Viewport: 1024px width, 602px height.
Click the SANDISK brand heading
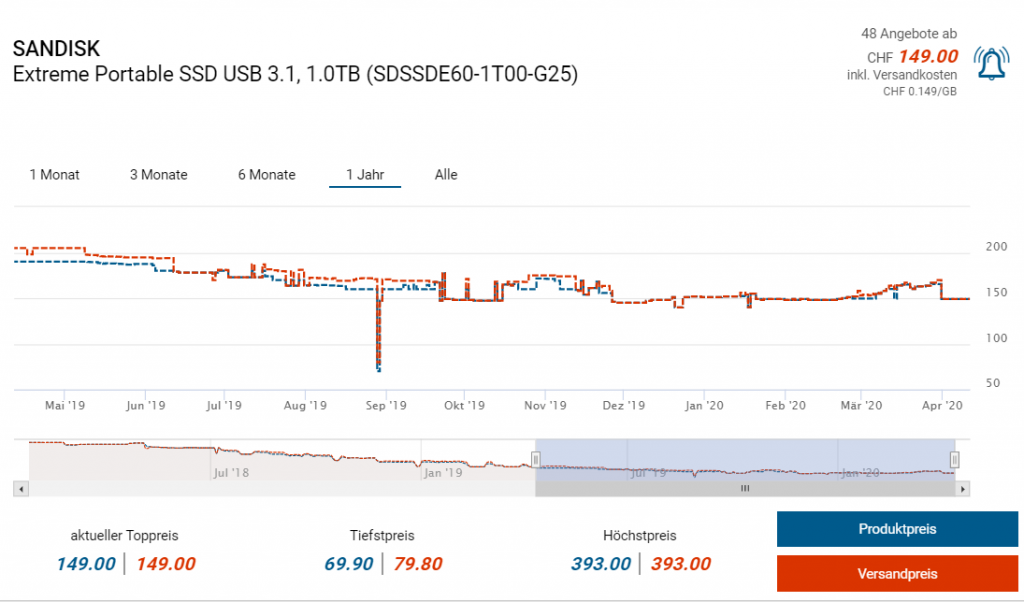[56, 49]
